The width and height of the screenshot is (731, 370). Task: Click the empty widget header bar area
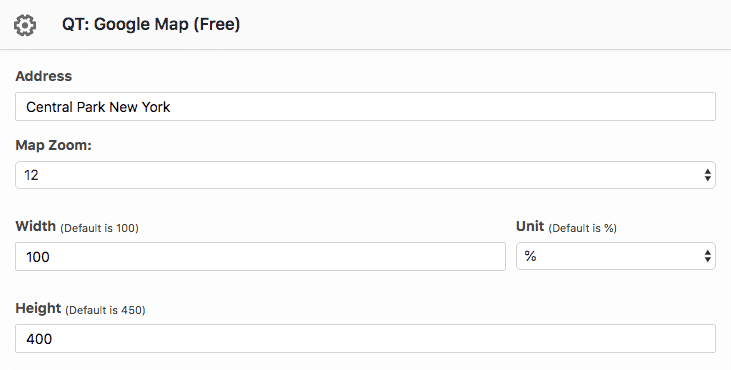pos(485,24)
